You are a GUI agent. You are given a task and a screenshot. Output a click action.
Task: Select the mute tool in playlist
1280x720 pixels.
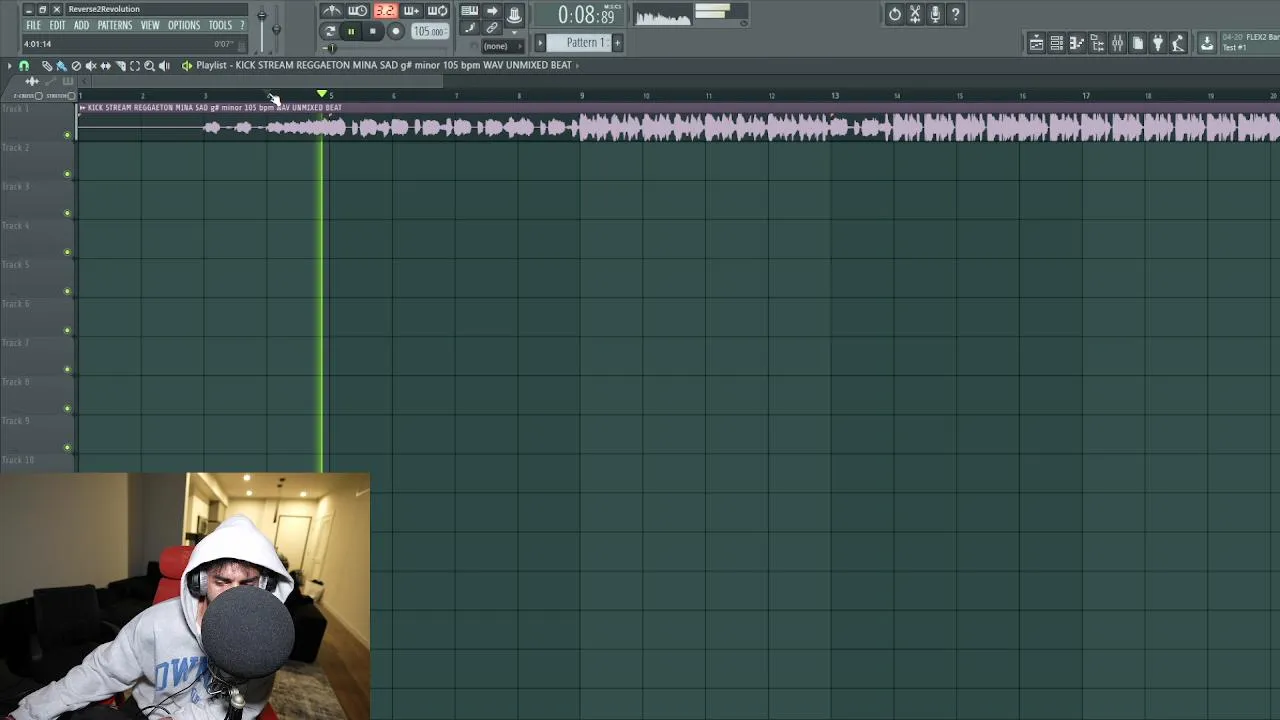(x=91, y=65)
